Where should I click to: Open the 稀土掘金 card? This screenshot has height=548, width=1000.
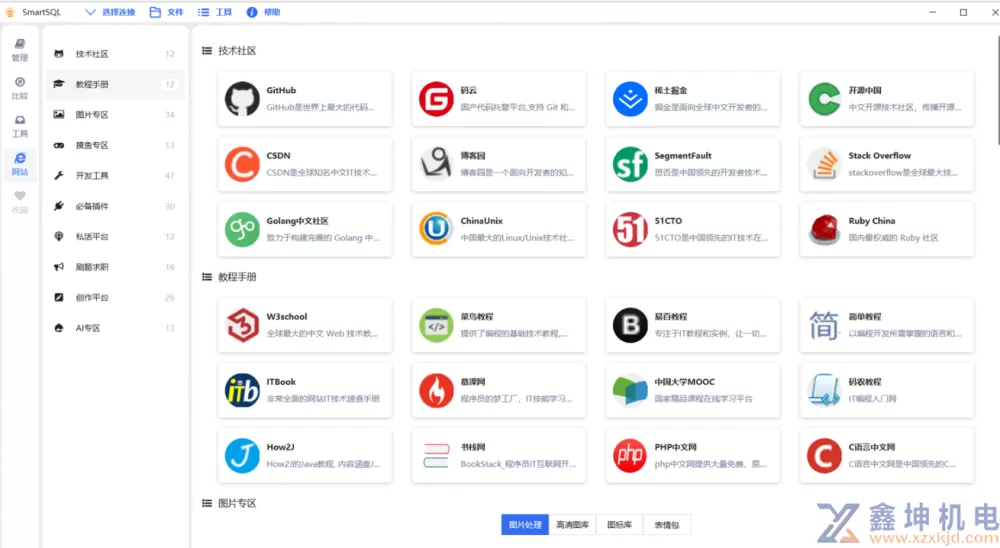(x=693, y=99)
